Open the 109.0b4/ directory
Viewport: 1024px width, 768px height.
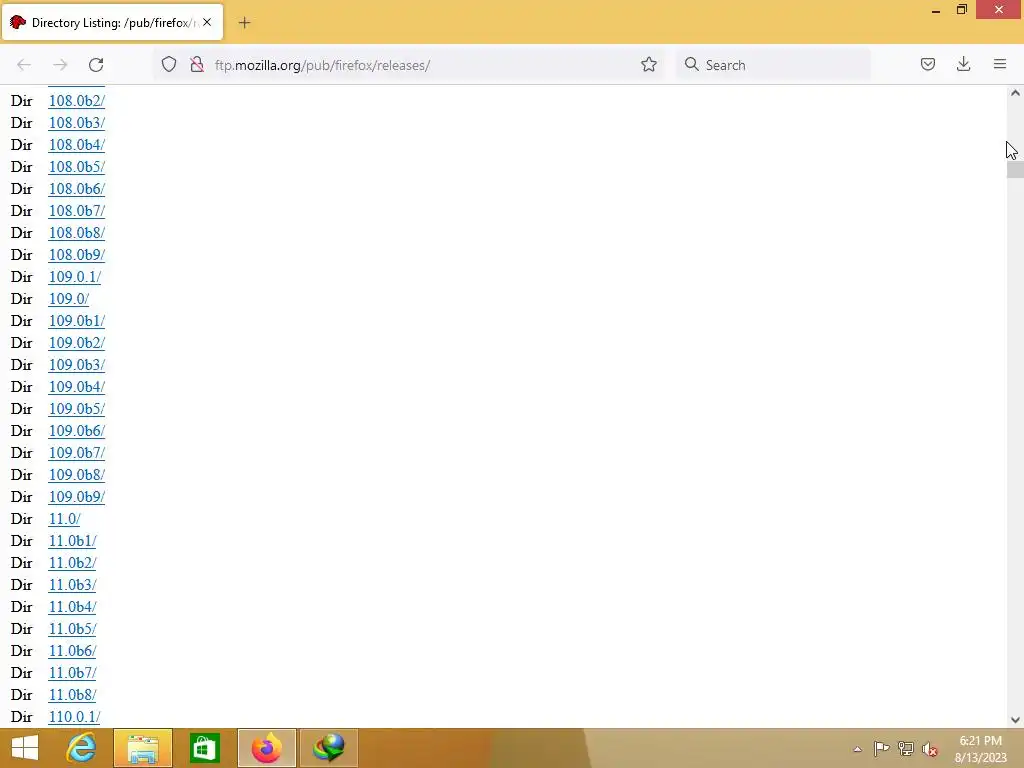[x=76, y=387]
